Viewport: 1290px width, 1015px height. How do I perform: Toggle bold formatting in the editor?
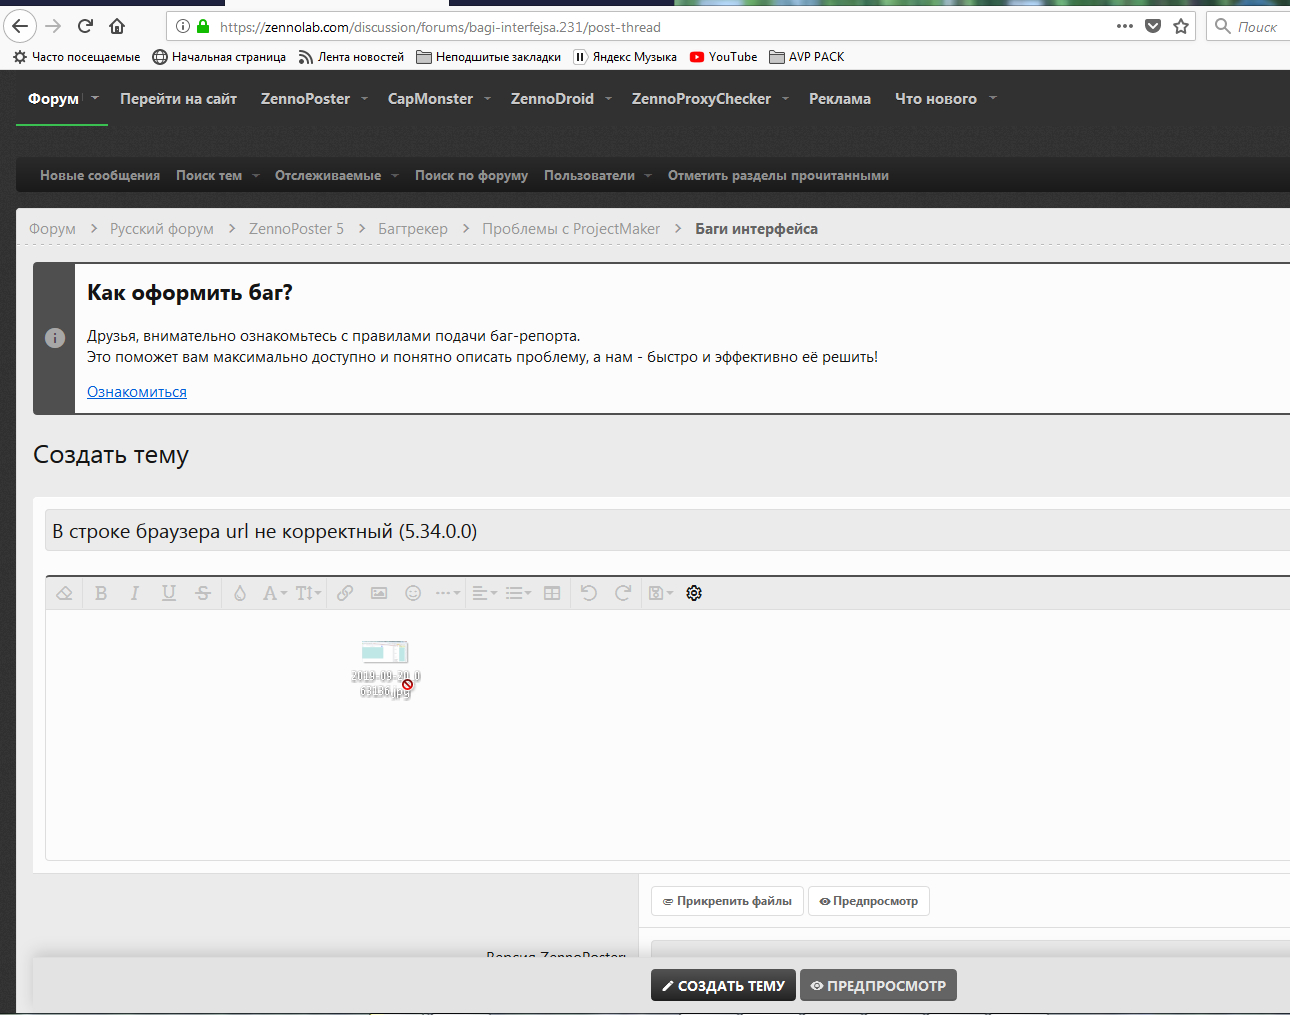tap(101, 593)
